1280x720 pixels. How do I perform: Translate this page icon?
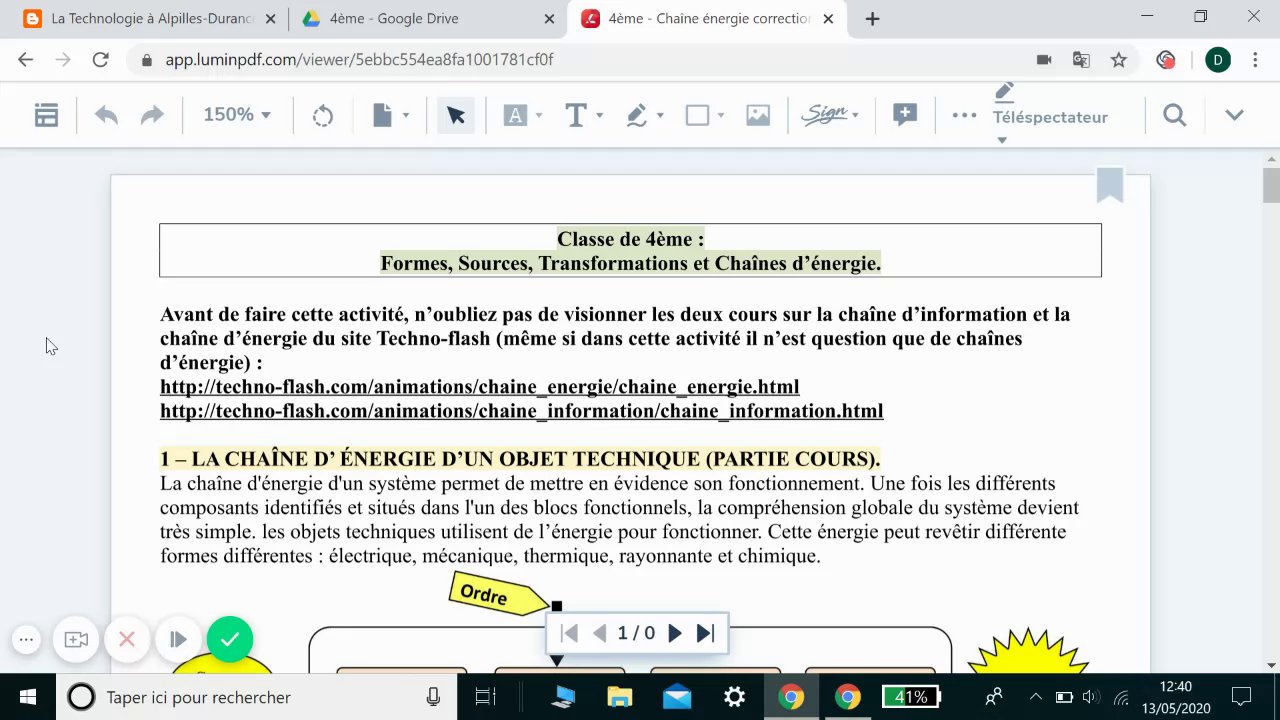click(1081, 60)
